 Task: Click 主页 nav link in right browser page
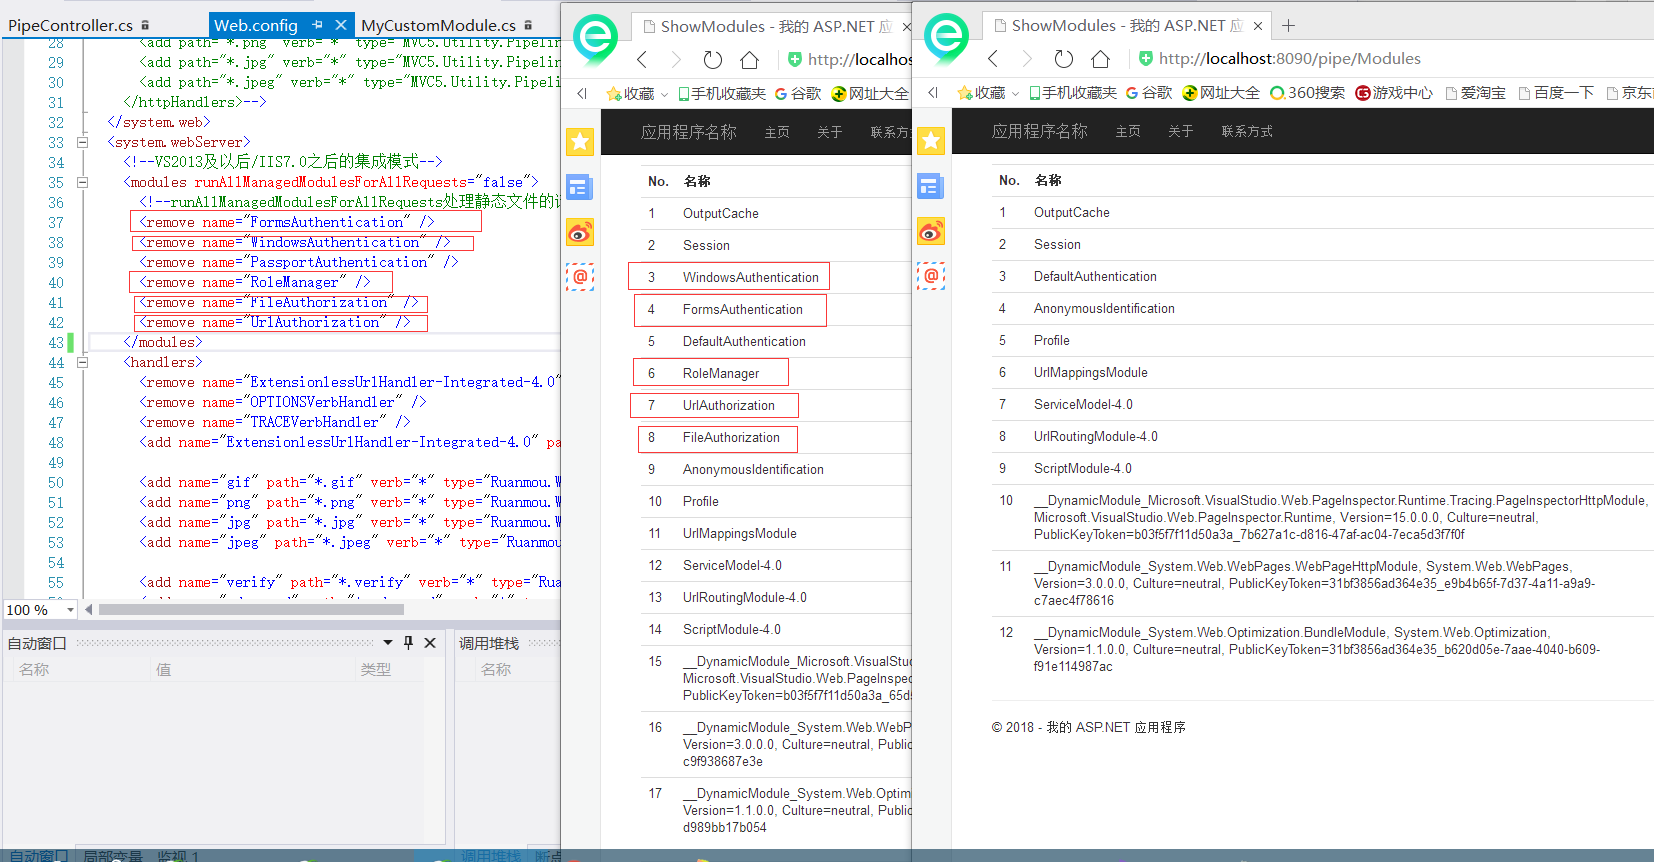point(1128,131)
